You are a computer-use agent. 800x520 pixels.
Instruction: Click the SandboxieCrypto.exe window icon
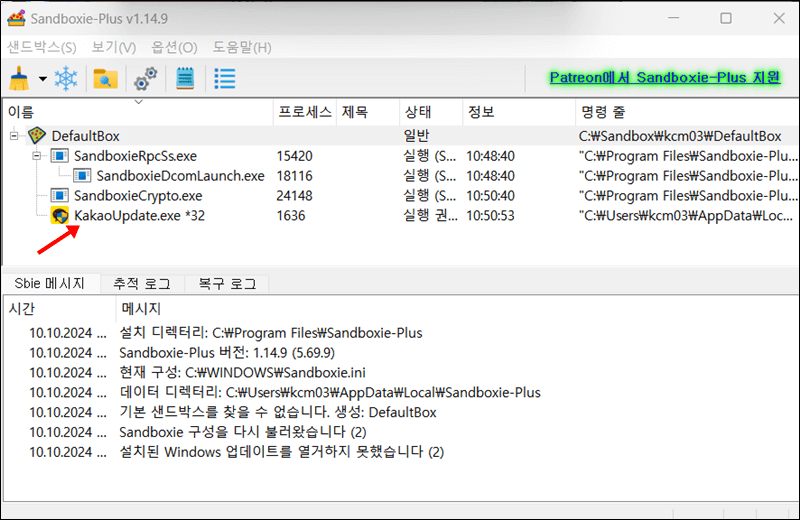pos(60,195)
